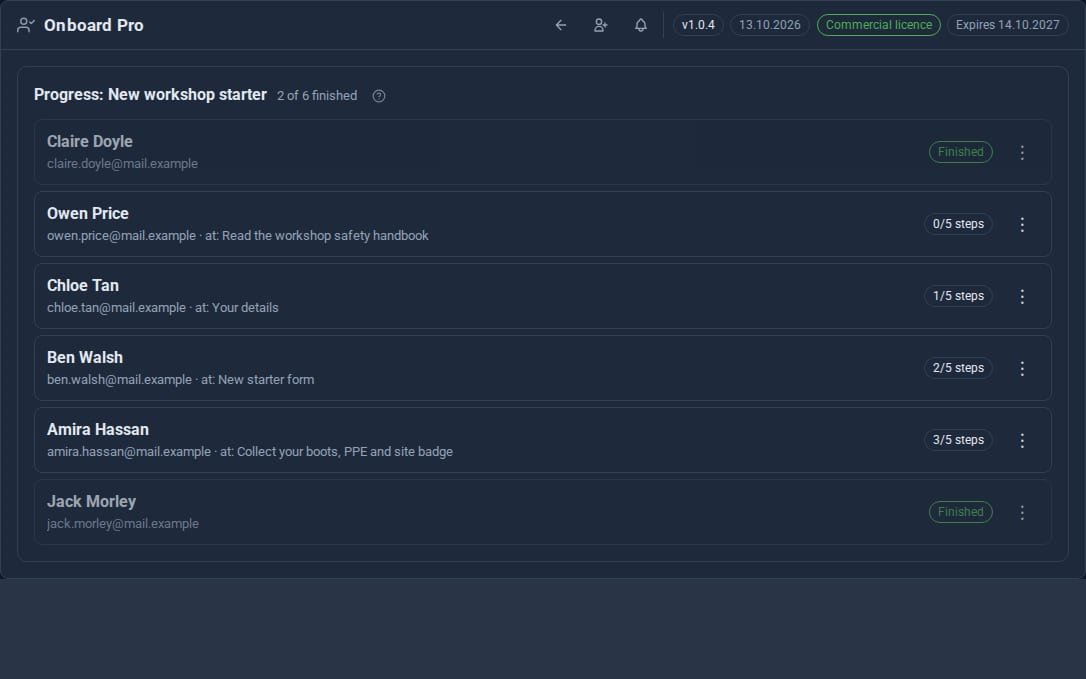Select the name 'Chloe Tan'
This screenshot has height=679, width=1086.
point(83,285)
